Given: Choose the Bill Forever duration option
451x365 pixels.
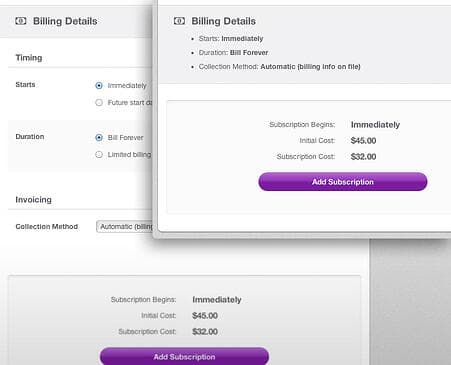Looking at the screenshot, I should [x=99, y=137].
